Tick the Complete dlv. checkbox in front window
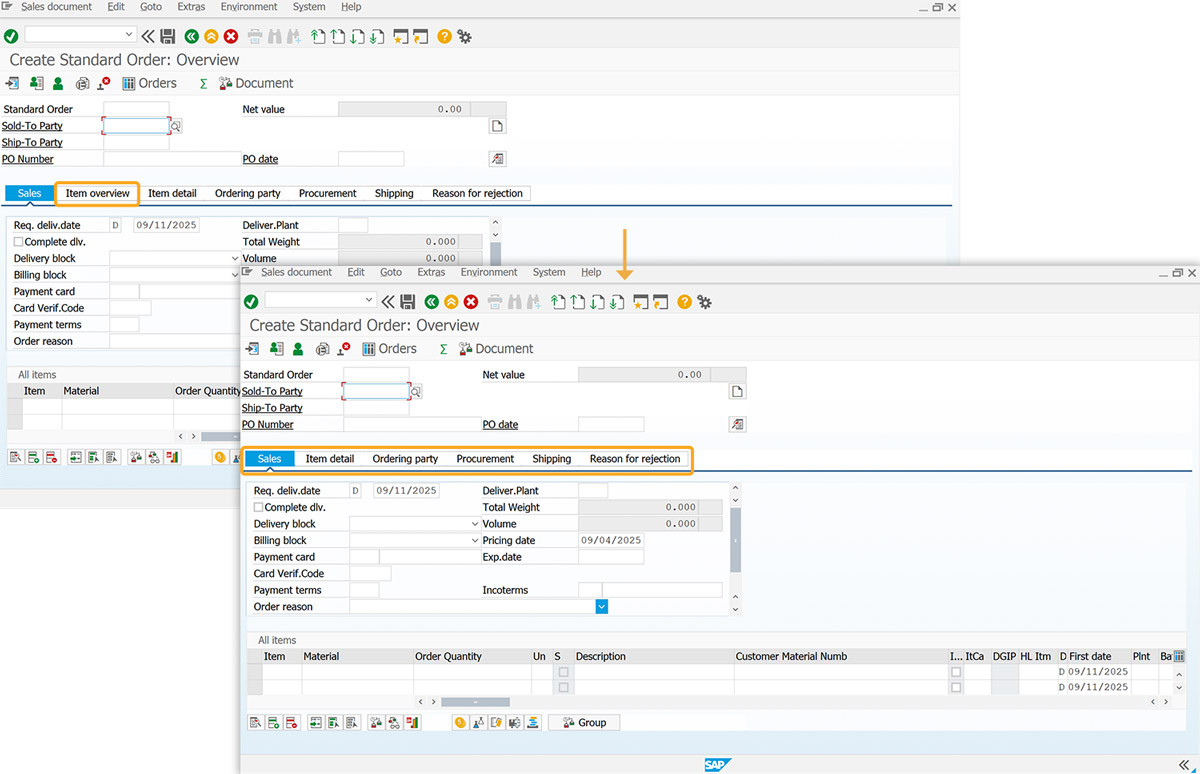This screenshot has width=1200, height=774. coord(258,508)
